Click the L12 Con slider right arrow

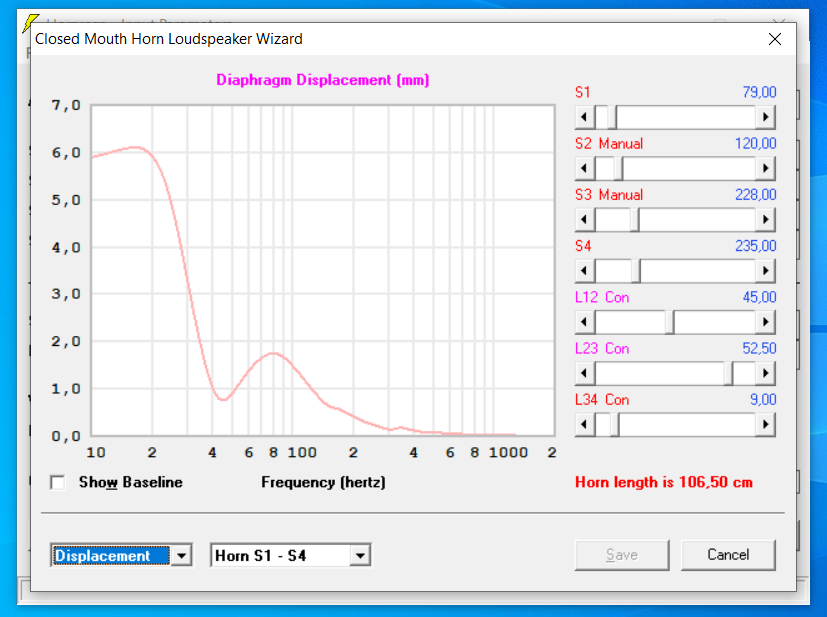[765, 322]
